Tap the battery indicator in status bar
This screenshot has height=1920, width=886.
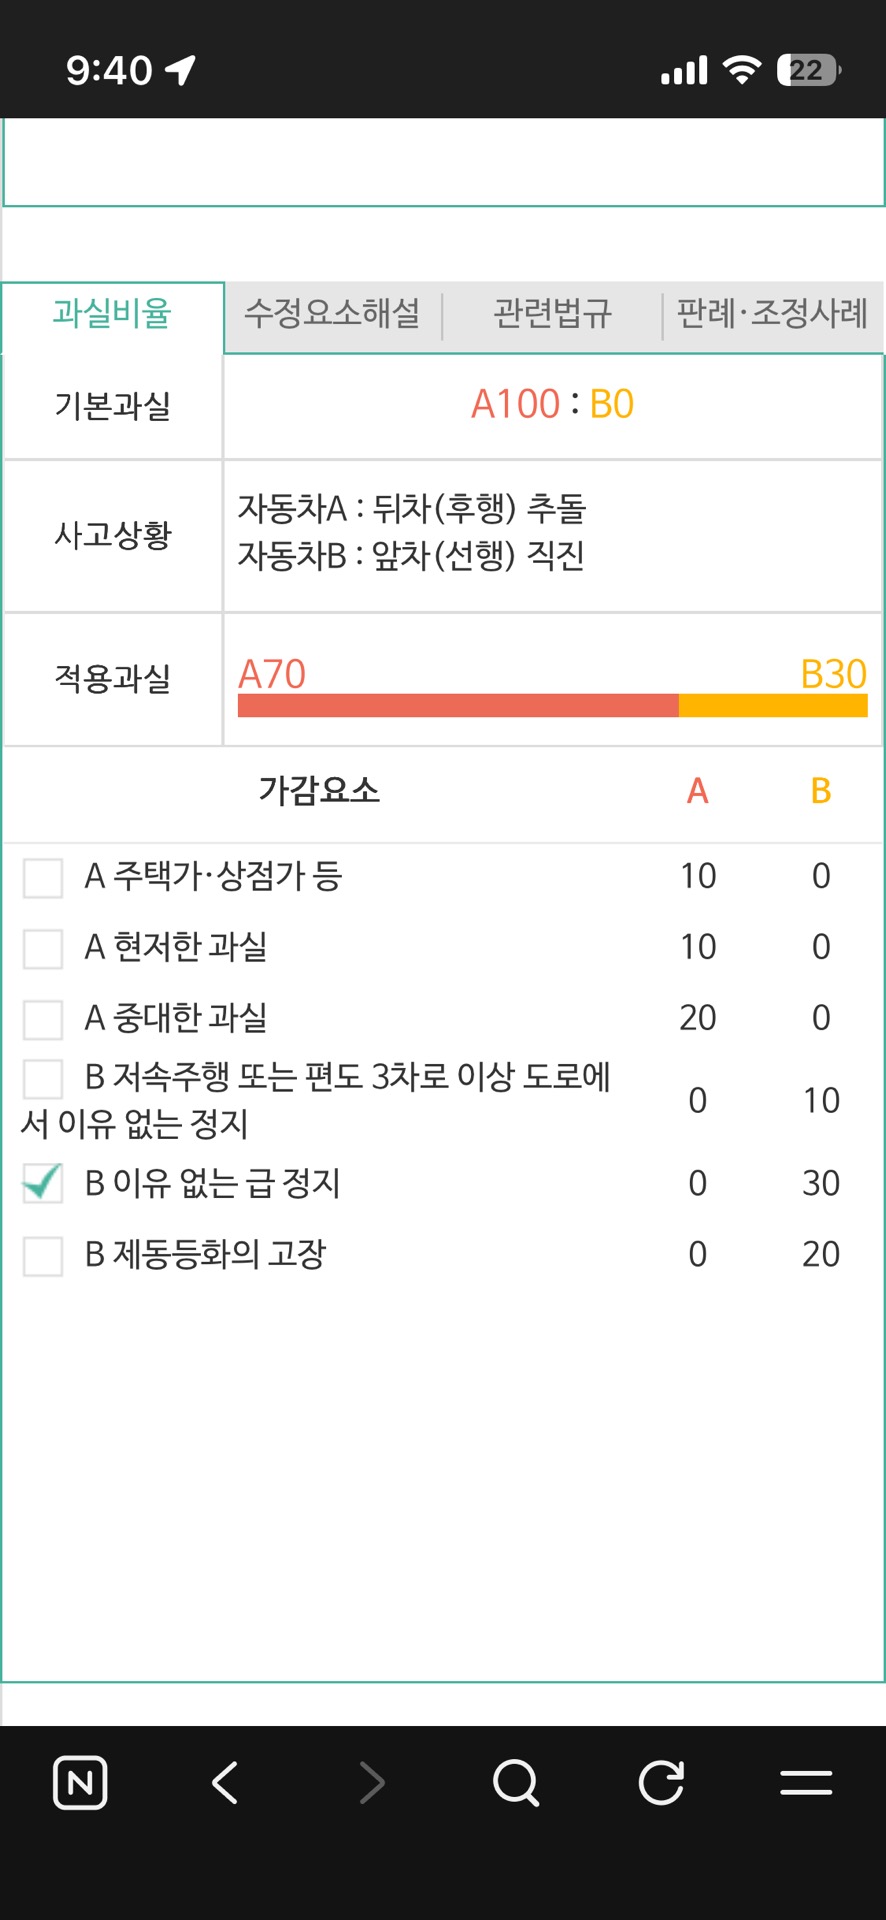808,70
